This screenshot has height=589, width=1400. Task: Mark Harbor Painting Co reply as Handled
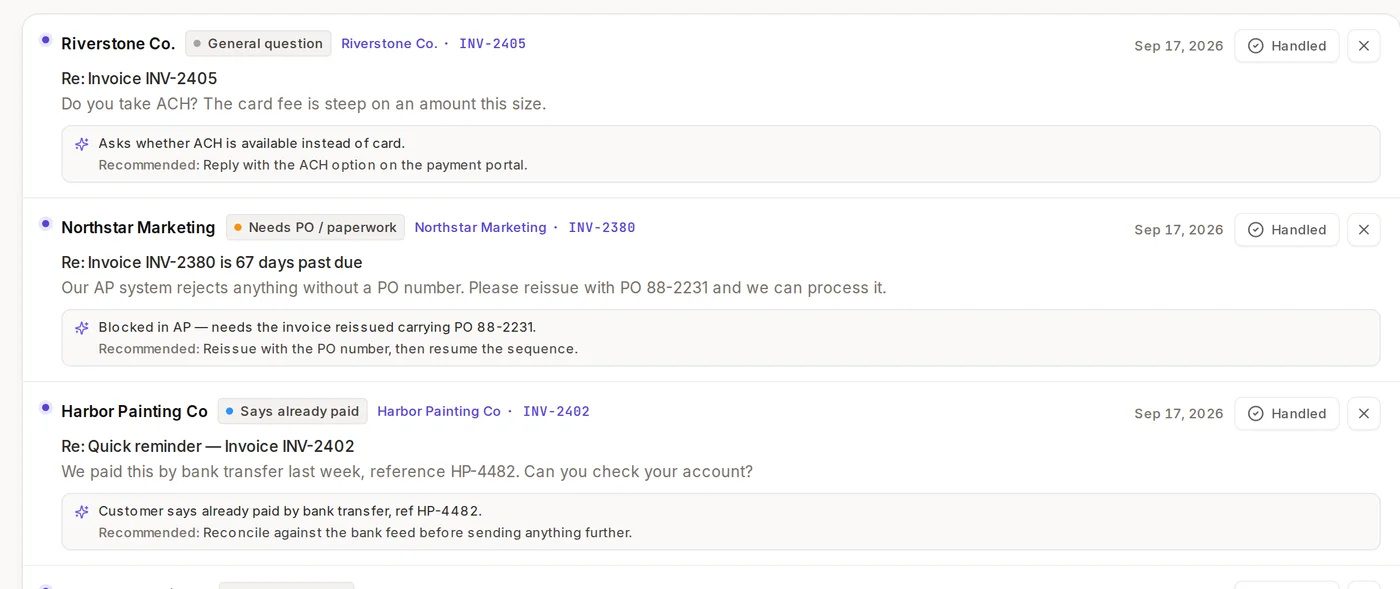pyautogui.click(x=1286, y=414)
